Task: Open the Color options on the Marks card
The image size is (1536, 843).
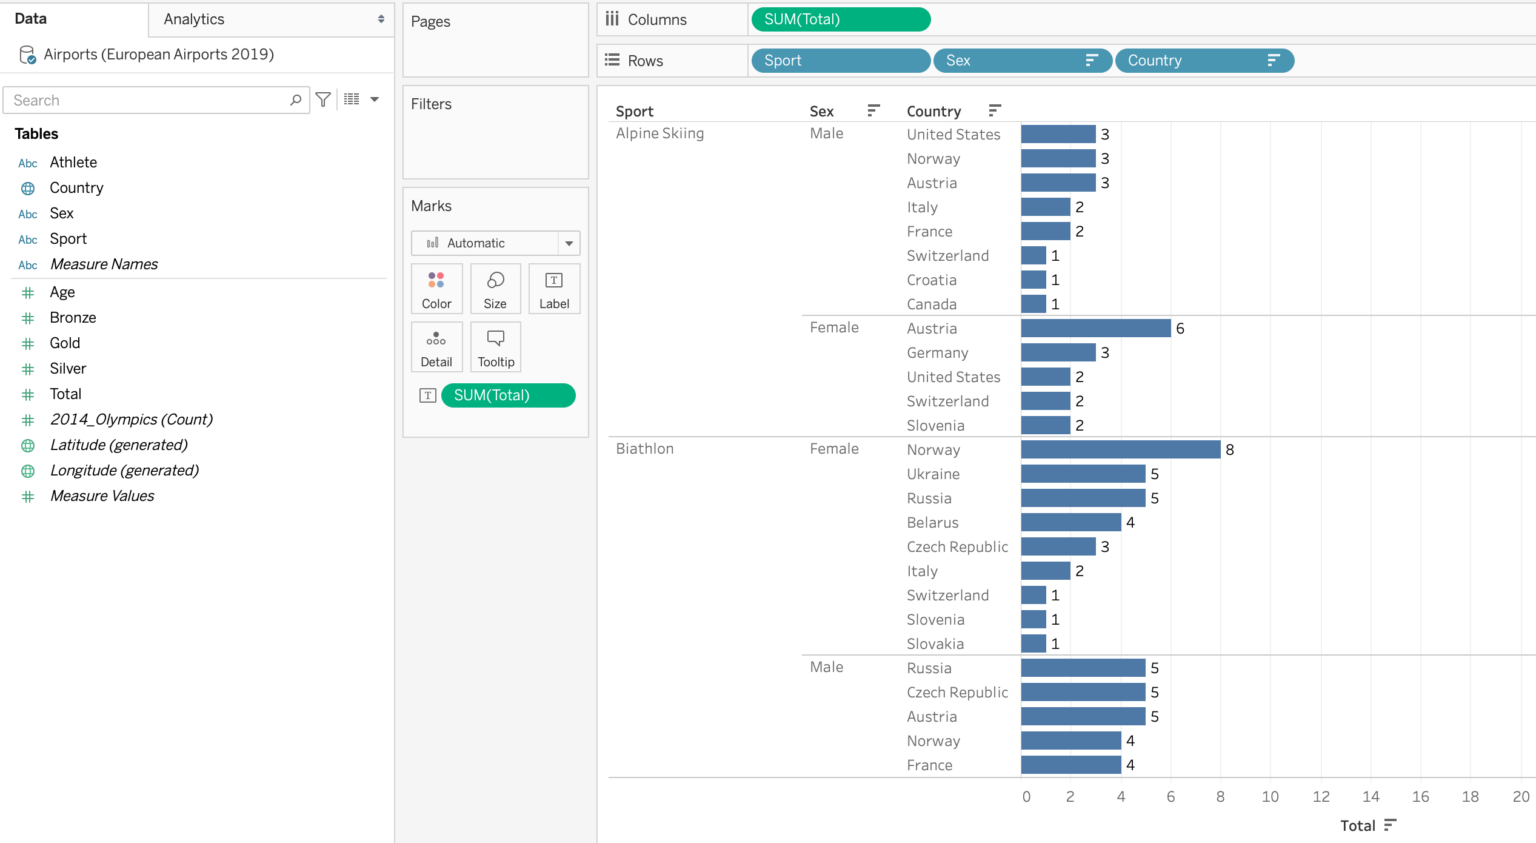Action: 436,288
